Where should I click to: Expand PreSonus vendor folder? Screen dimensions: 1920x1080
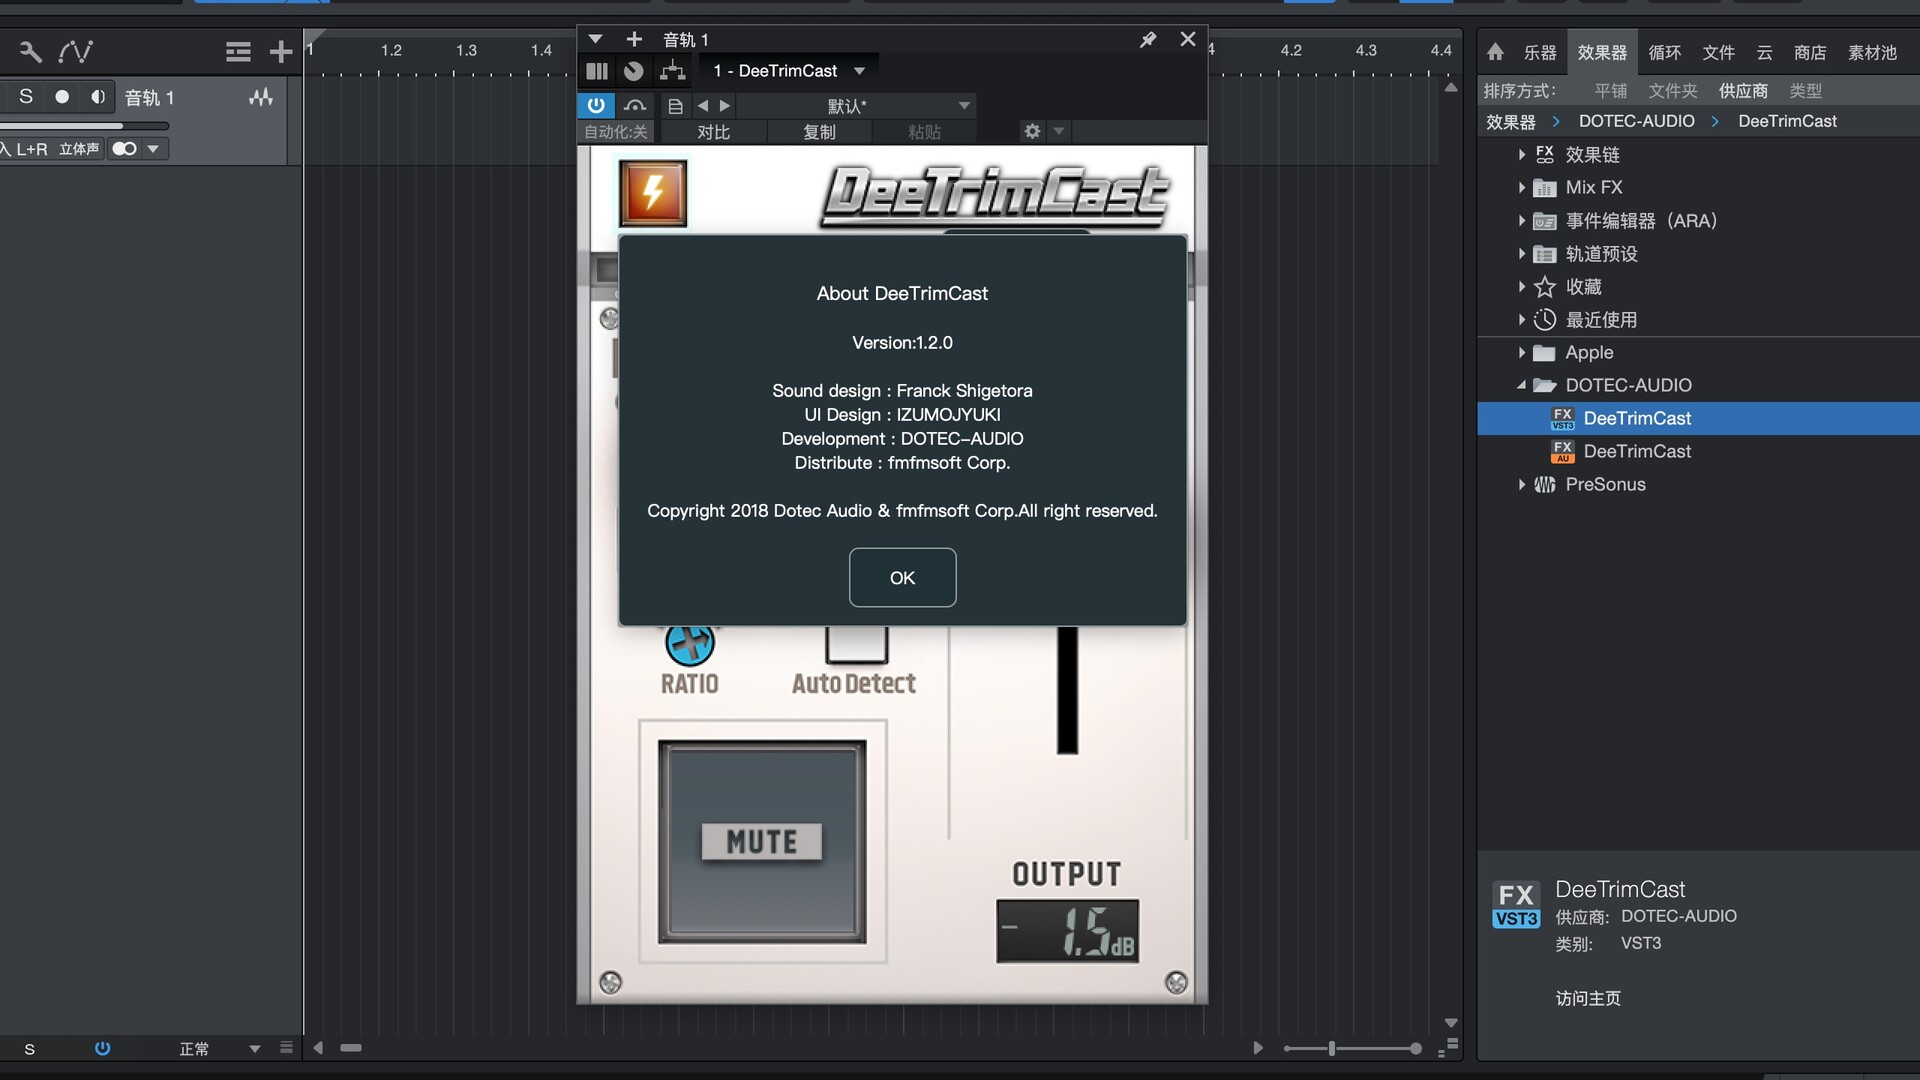[1521, 485]
